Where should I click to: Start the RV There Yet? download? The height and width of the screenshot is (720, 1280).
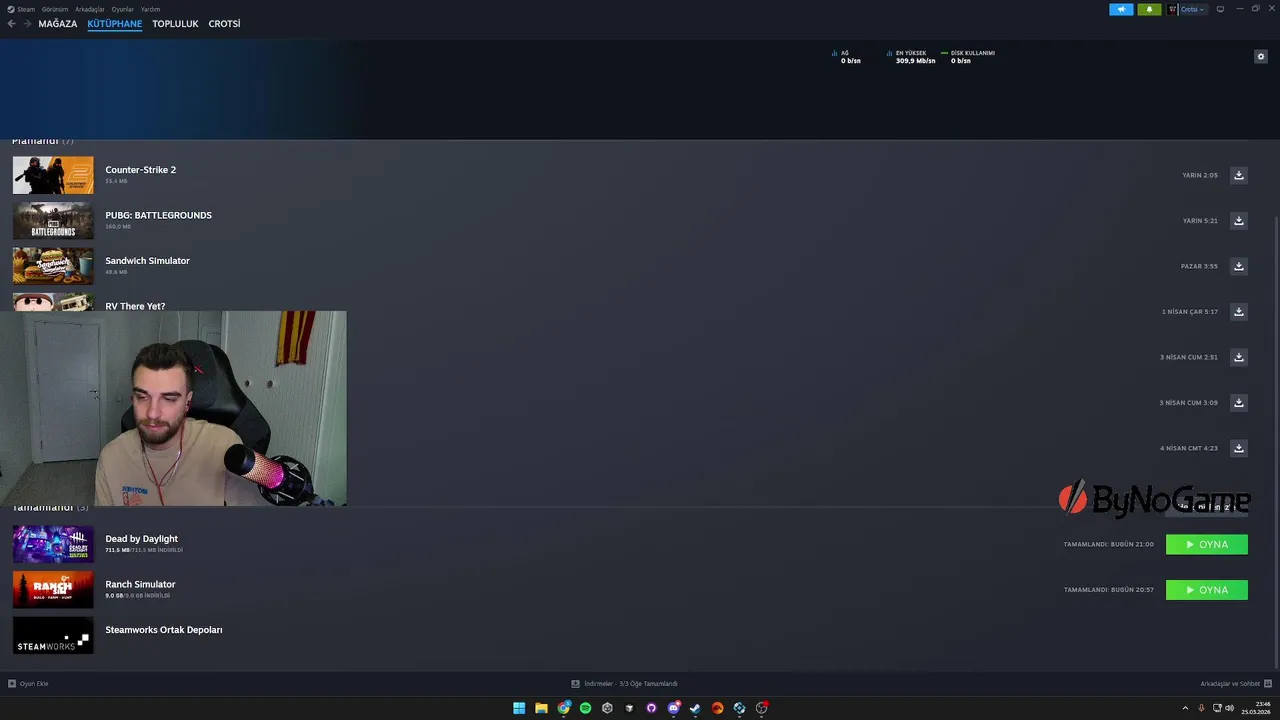[1238, 312]
